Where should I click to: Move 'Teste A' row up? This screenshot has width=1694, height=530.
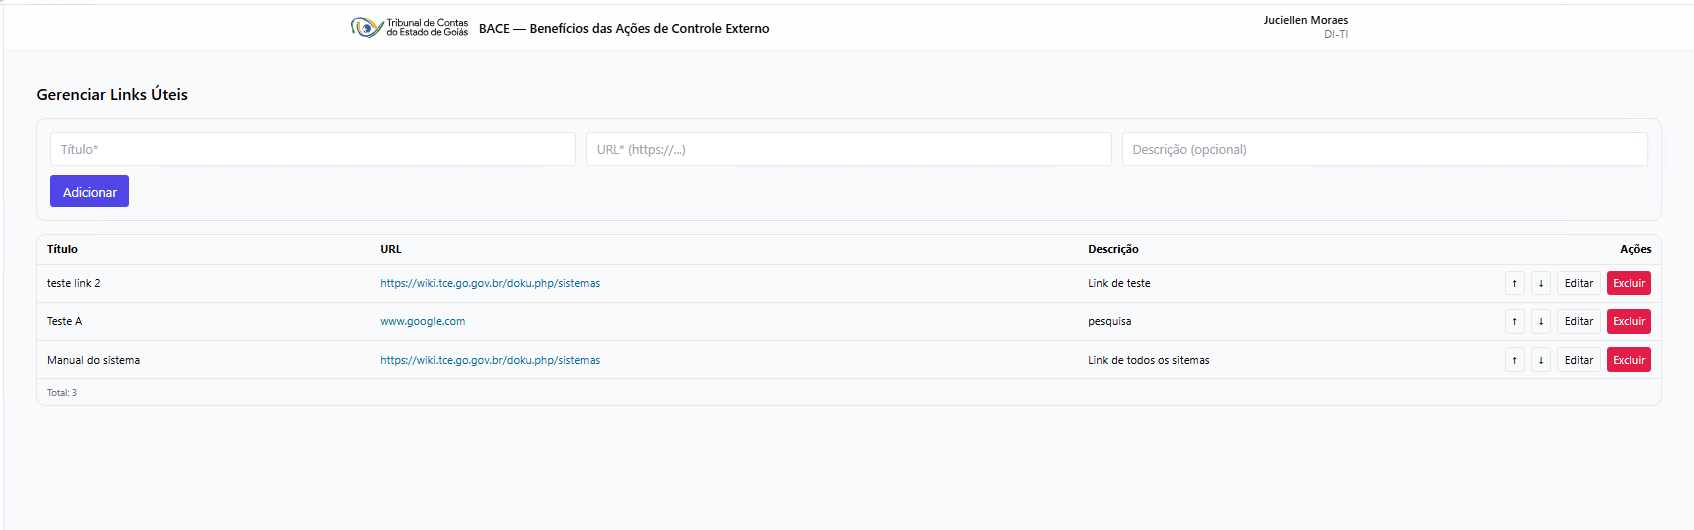pos(1515,322)
